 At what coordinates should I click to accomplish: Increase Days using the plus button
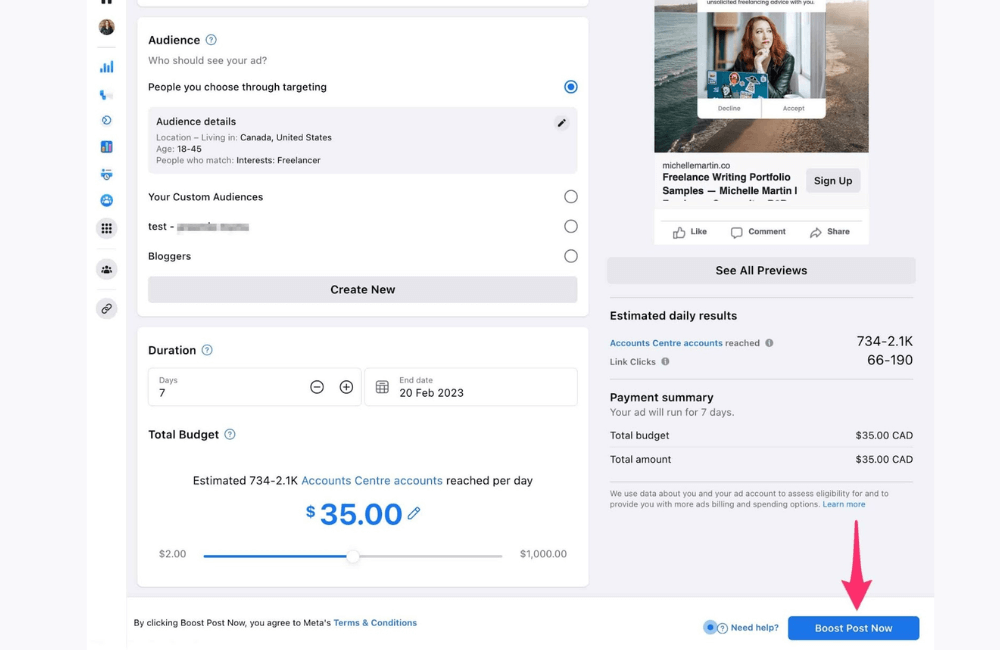click(x=345, y=386)
